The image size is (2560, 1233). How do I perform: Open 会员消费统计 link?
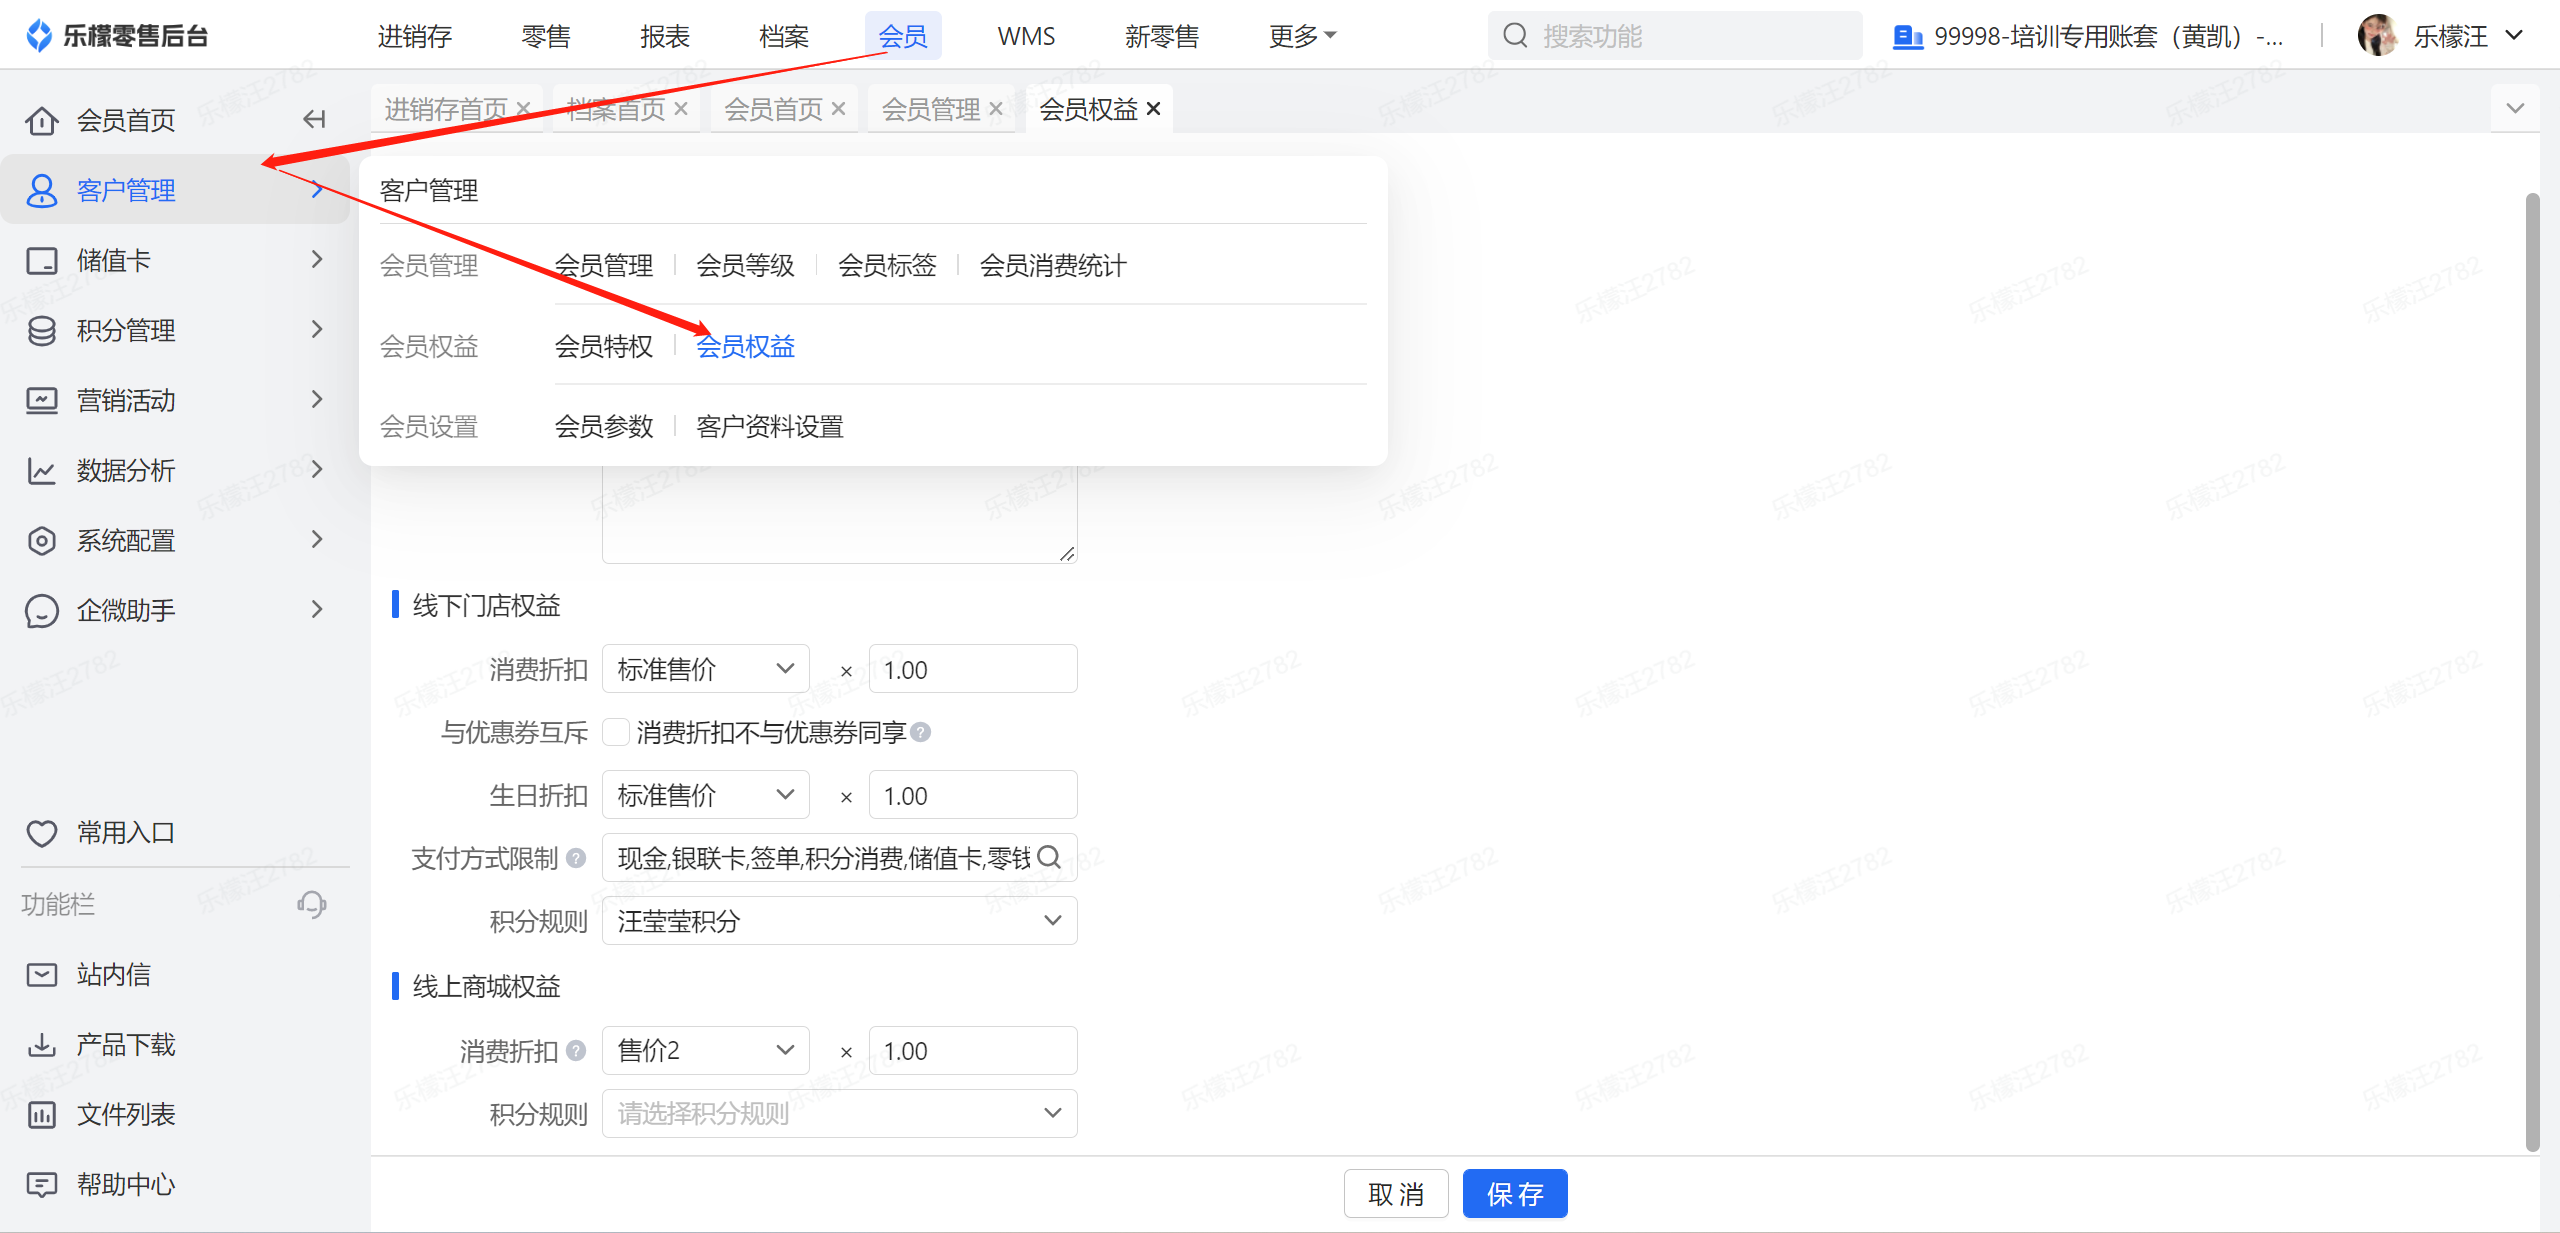click(x=1053, y=265)
